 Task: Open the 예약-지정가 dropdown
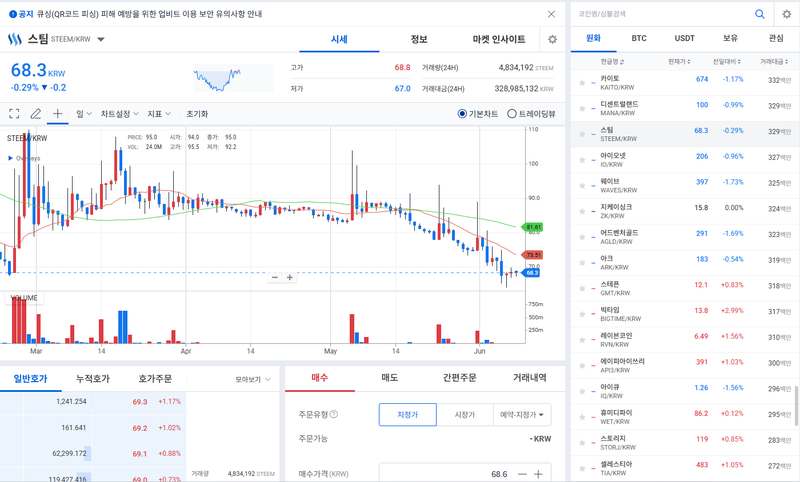point(522,415)
